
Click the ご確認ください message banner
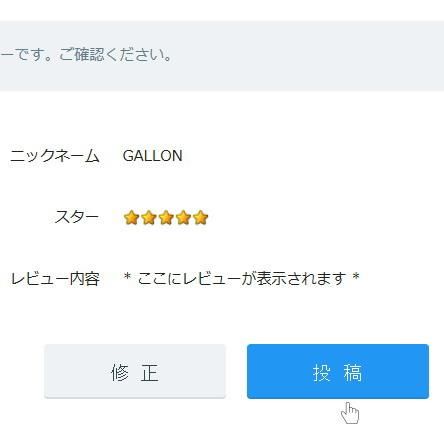click(222, 55)
